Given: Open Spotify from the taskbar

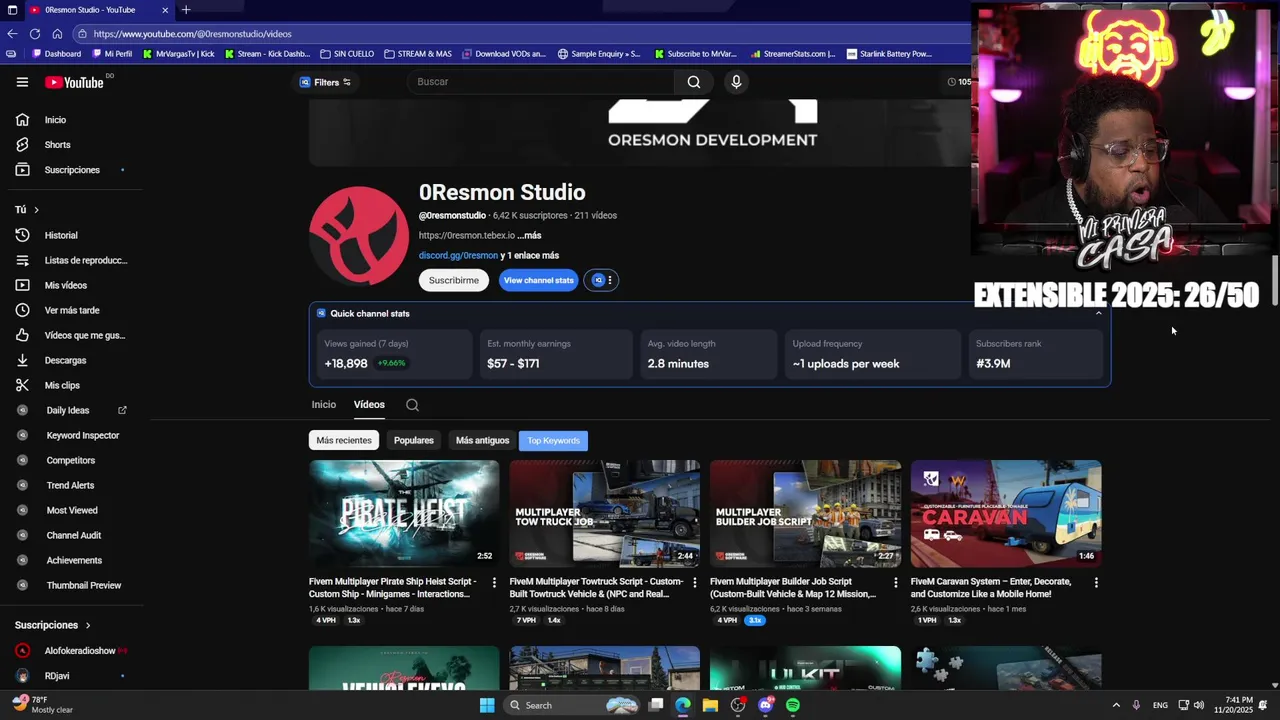Looking at the screenshot, I should (793, 705).
